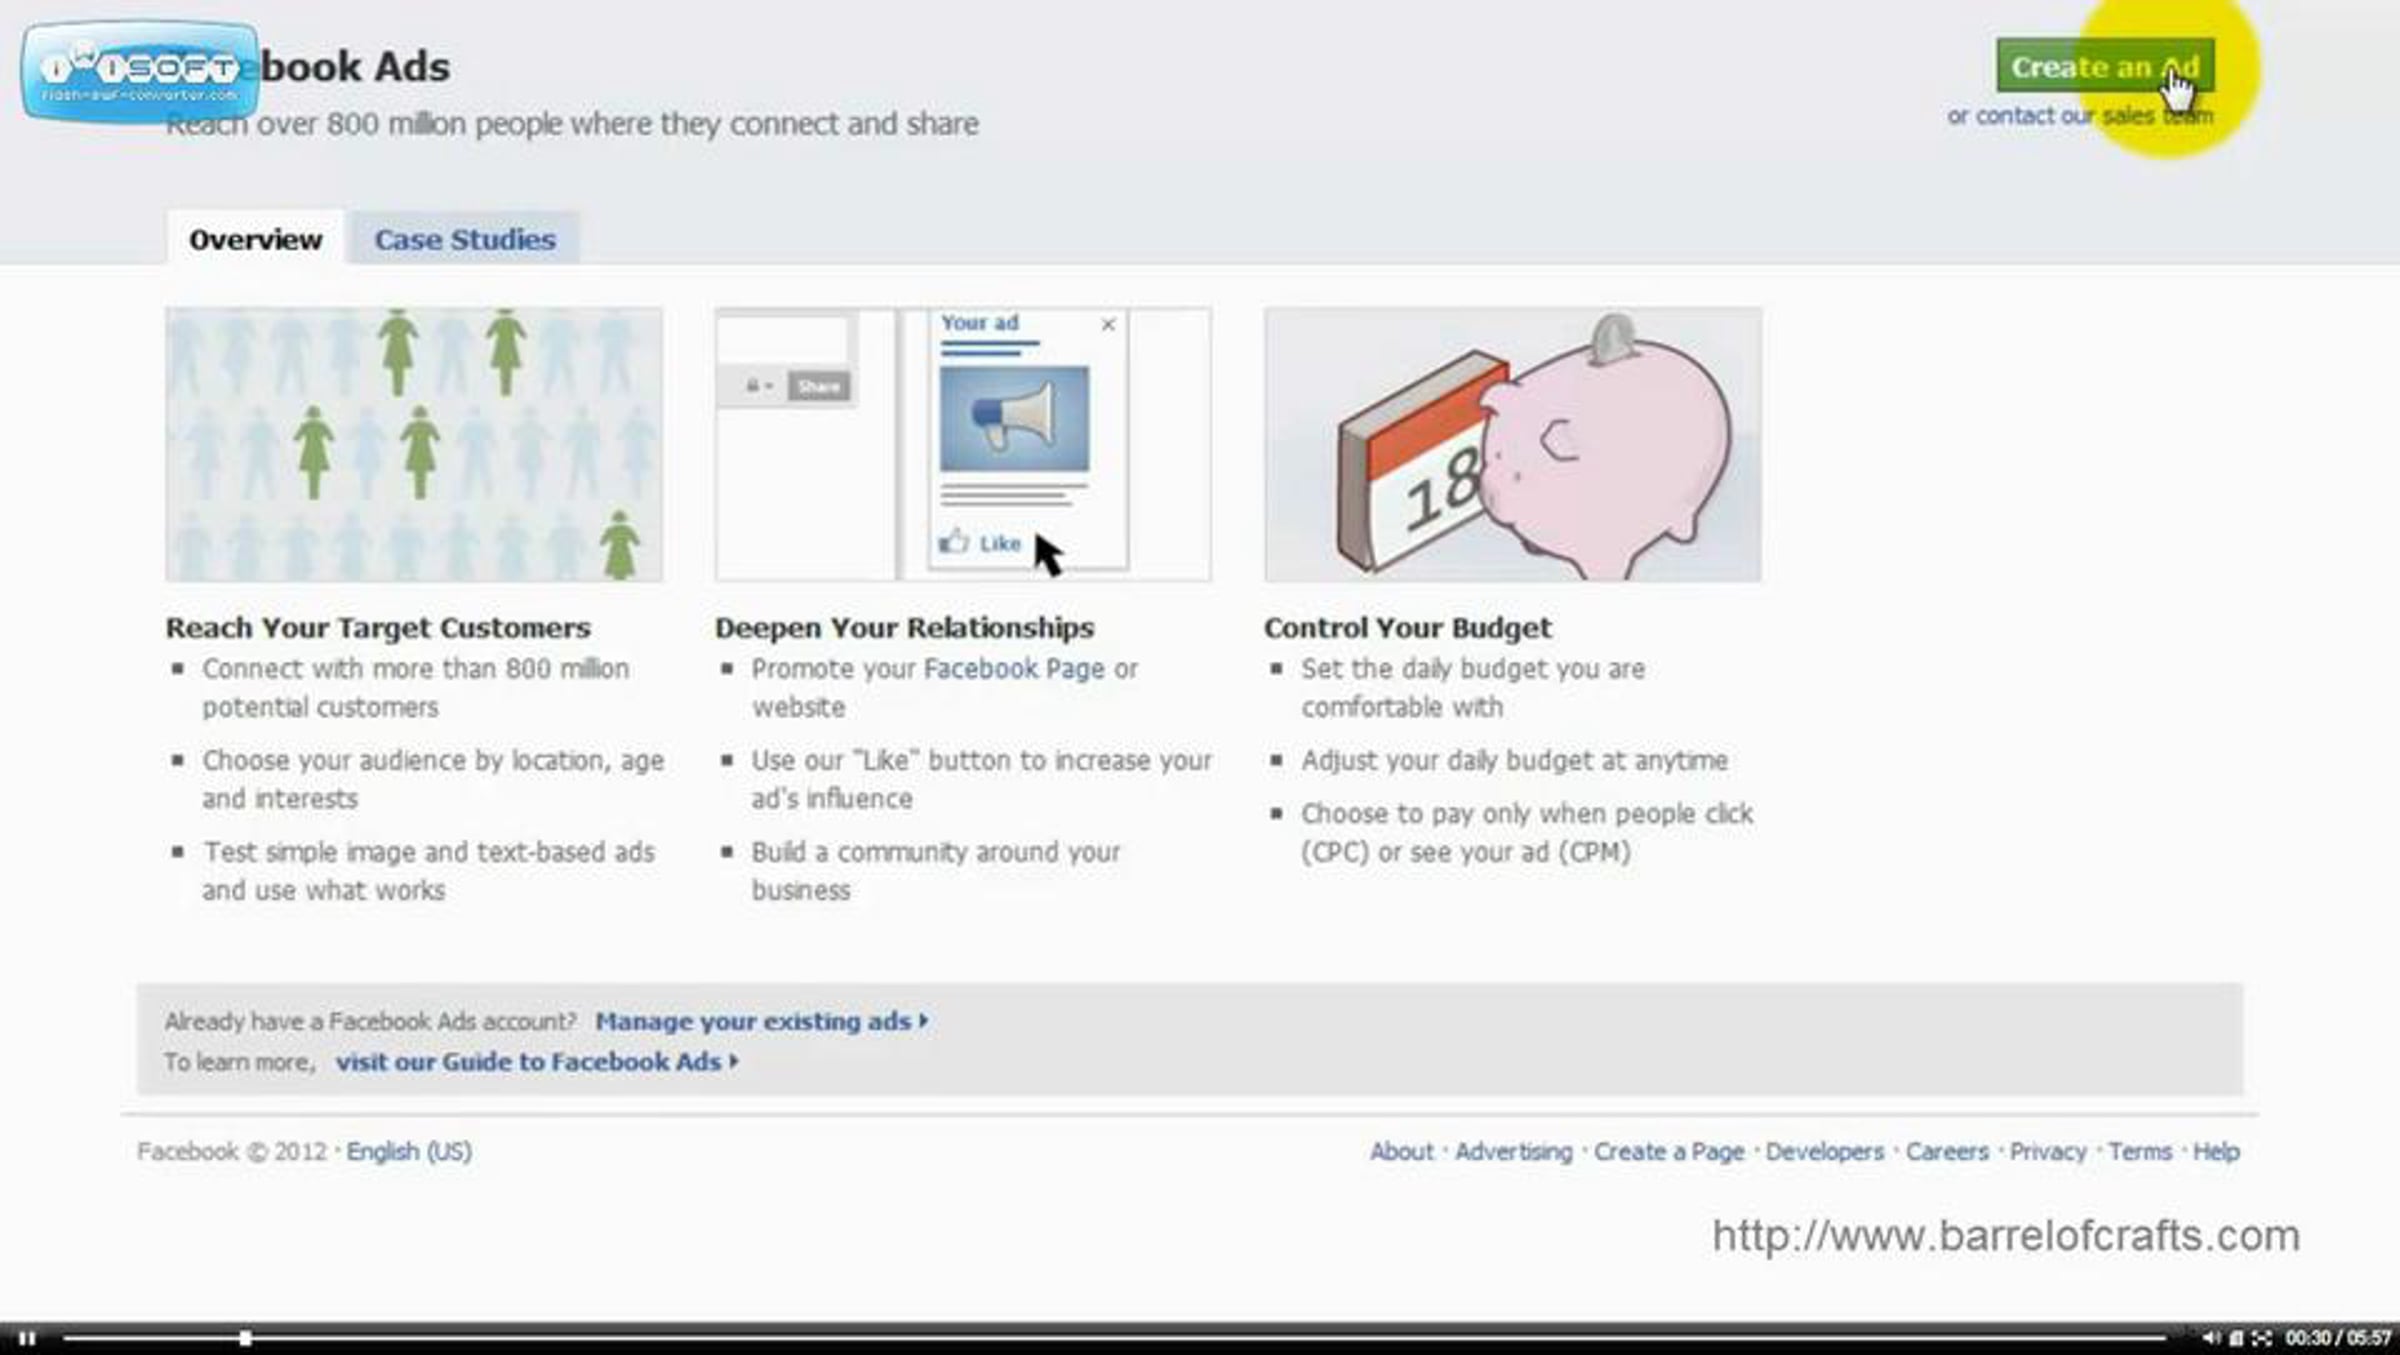Click 'Use our "Like" button' bullet text
Viewport: 2400px width, 1355px height.
click(x=982, y=779)
